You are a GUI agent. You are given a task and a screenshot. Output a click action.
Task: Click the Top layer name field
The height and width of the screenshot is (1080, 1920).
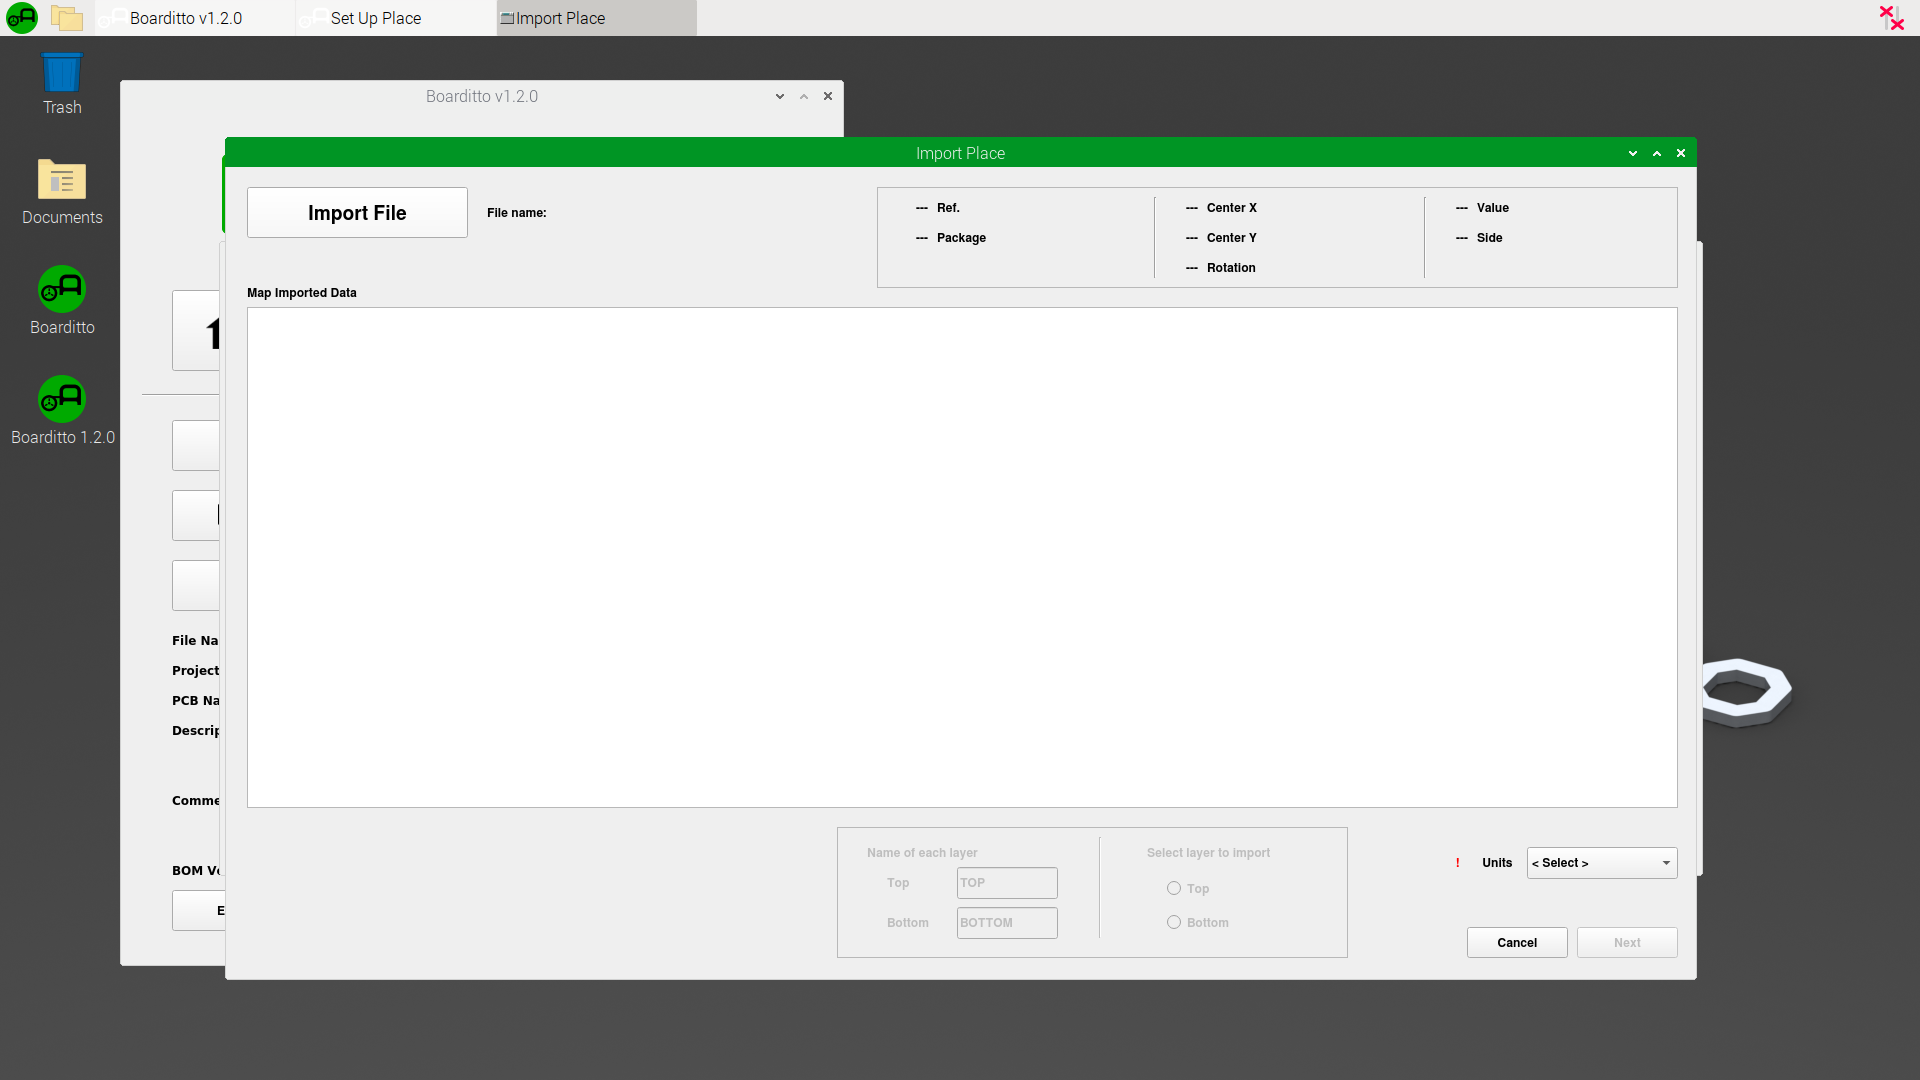(x=1006, y=883)
